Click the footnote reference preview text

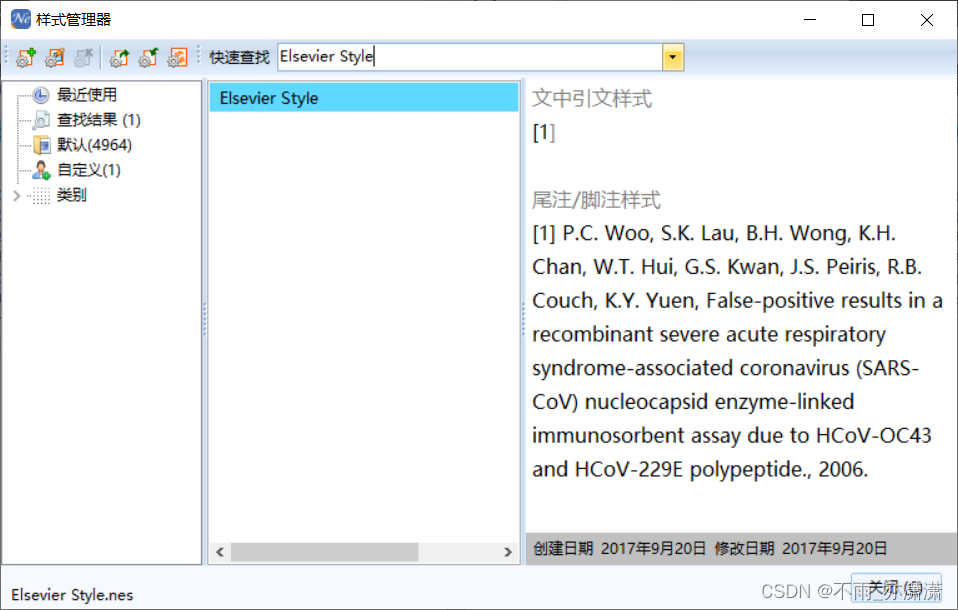click(737, 351)
